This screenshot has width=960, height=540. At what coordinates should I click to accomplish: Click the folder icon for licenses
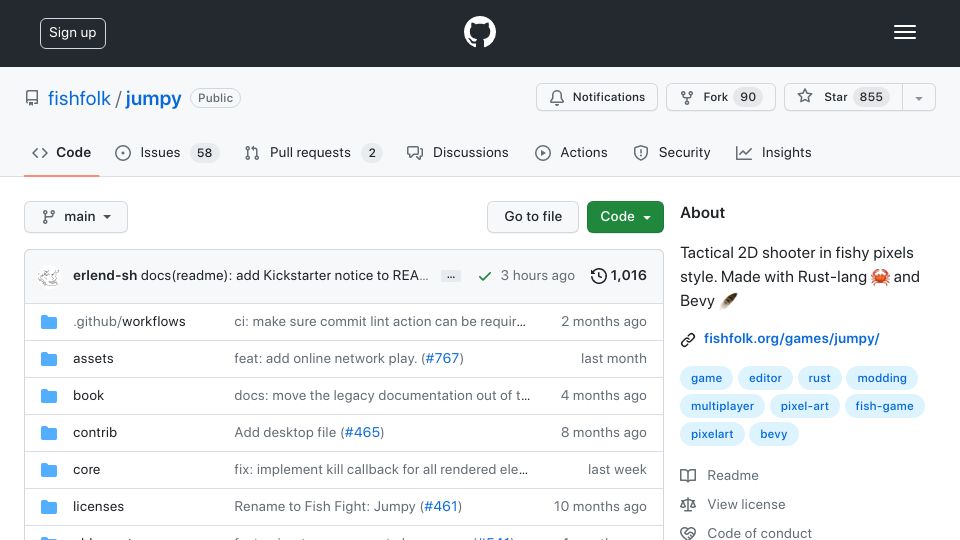[x=49, y=507]
